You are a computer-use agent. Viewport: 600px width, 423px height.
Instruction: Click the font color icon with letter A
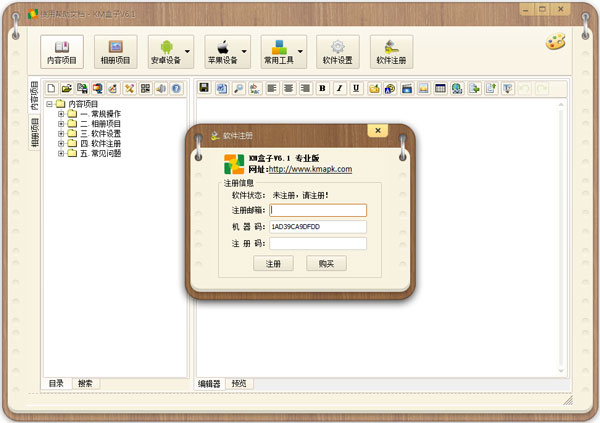[390, 88]
